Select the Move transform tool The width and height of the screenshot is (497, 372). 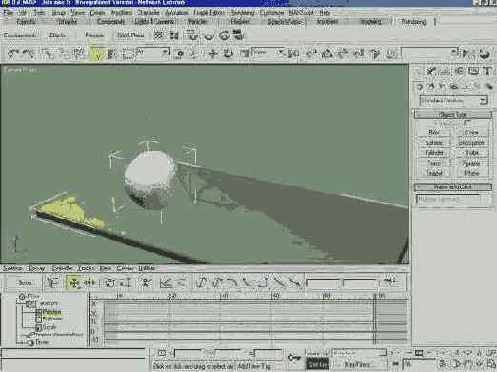pos(212,53)
